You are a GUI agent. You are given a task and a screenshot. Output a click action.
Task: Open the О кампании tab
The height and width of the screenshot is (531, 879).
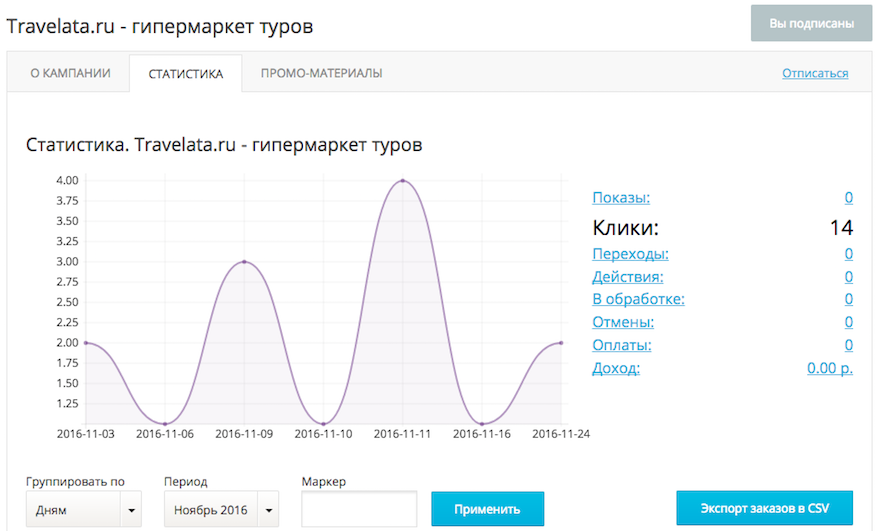[69, 73]
